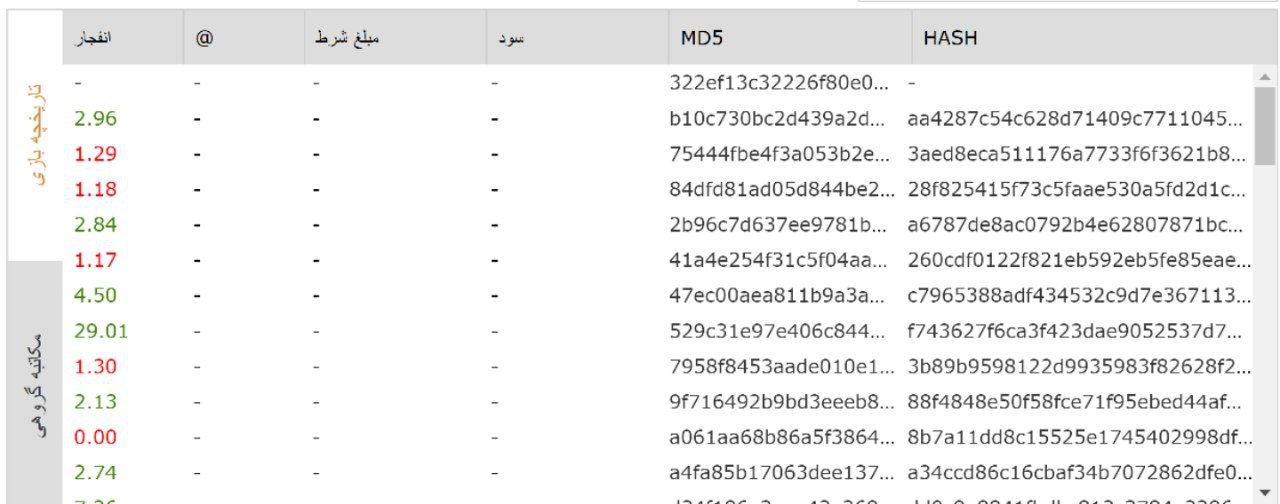The image size is (1280, 504).
Task: Click hash starting with 260cdf0122
Action: tap(1077, 260)
